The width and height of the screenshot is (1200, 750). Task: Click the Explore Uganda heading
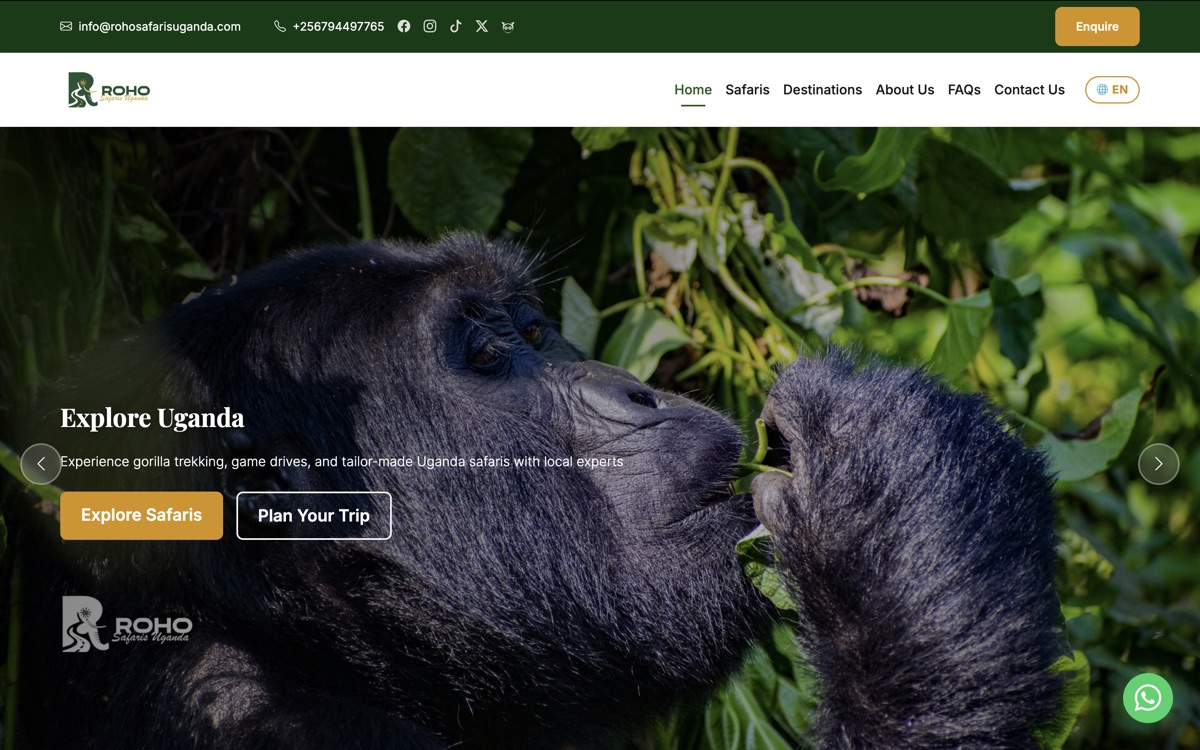152,417
